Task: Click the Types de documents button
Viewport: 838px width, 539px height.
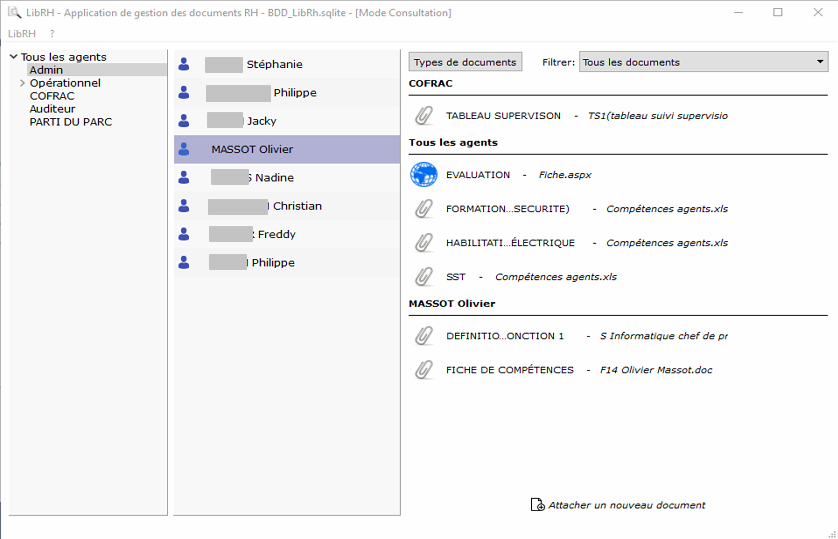Action: [x=465, y=62]
